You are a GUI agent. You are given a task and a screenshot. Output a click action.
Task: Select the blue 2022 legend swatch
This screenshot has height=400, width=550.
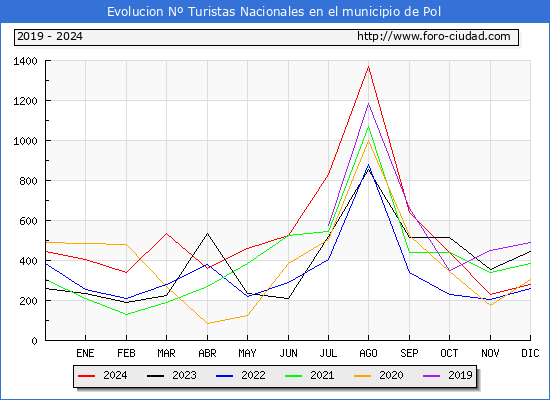224,376
